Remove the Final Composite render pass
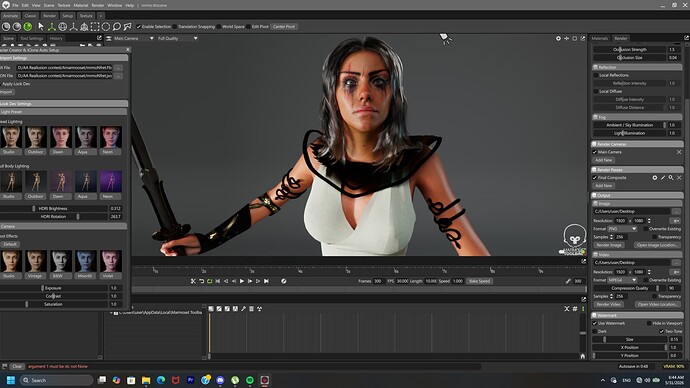This screenshot has height=388, width=690. pyautogui.click(x=679, y=177)
